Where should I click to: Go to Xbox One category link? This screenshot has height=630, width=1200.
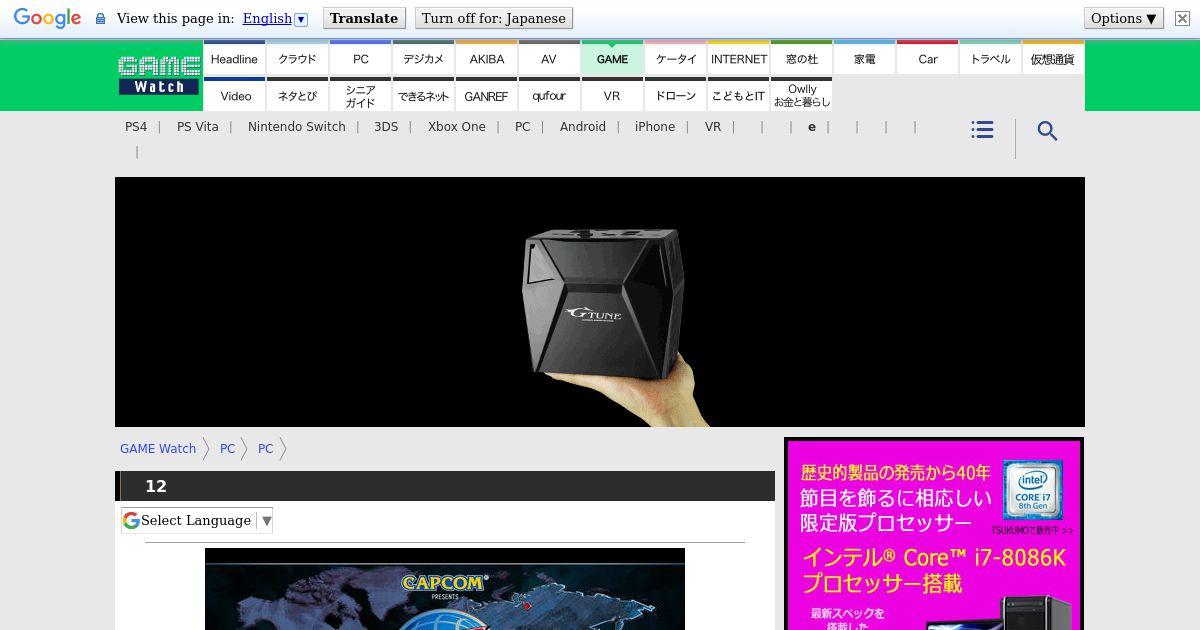(457, 127)
